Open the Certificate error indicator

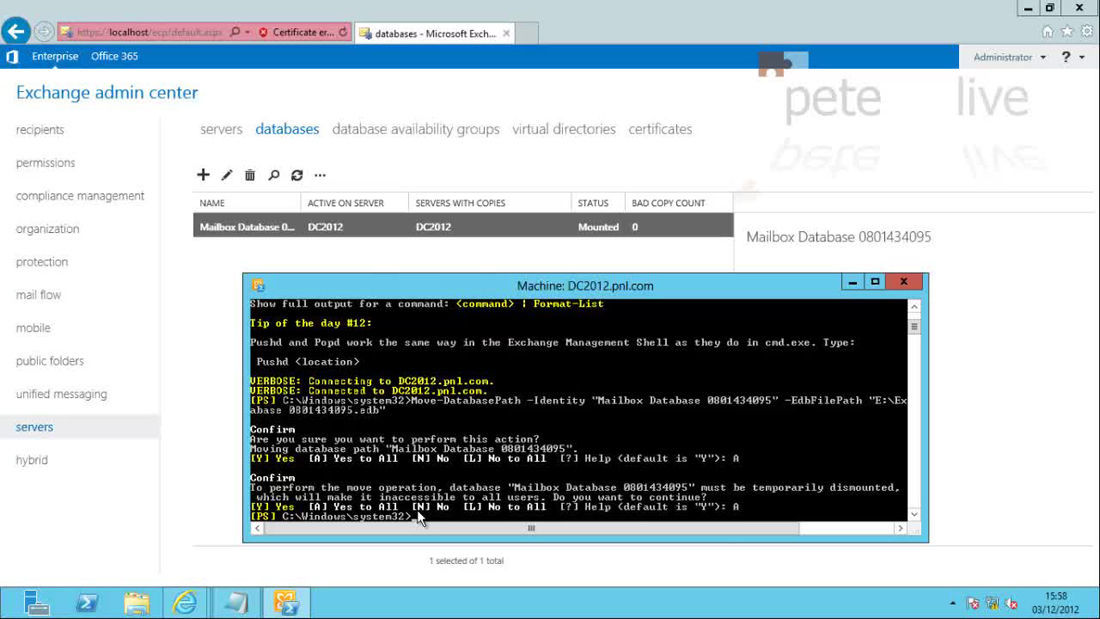(297, 32)
